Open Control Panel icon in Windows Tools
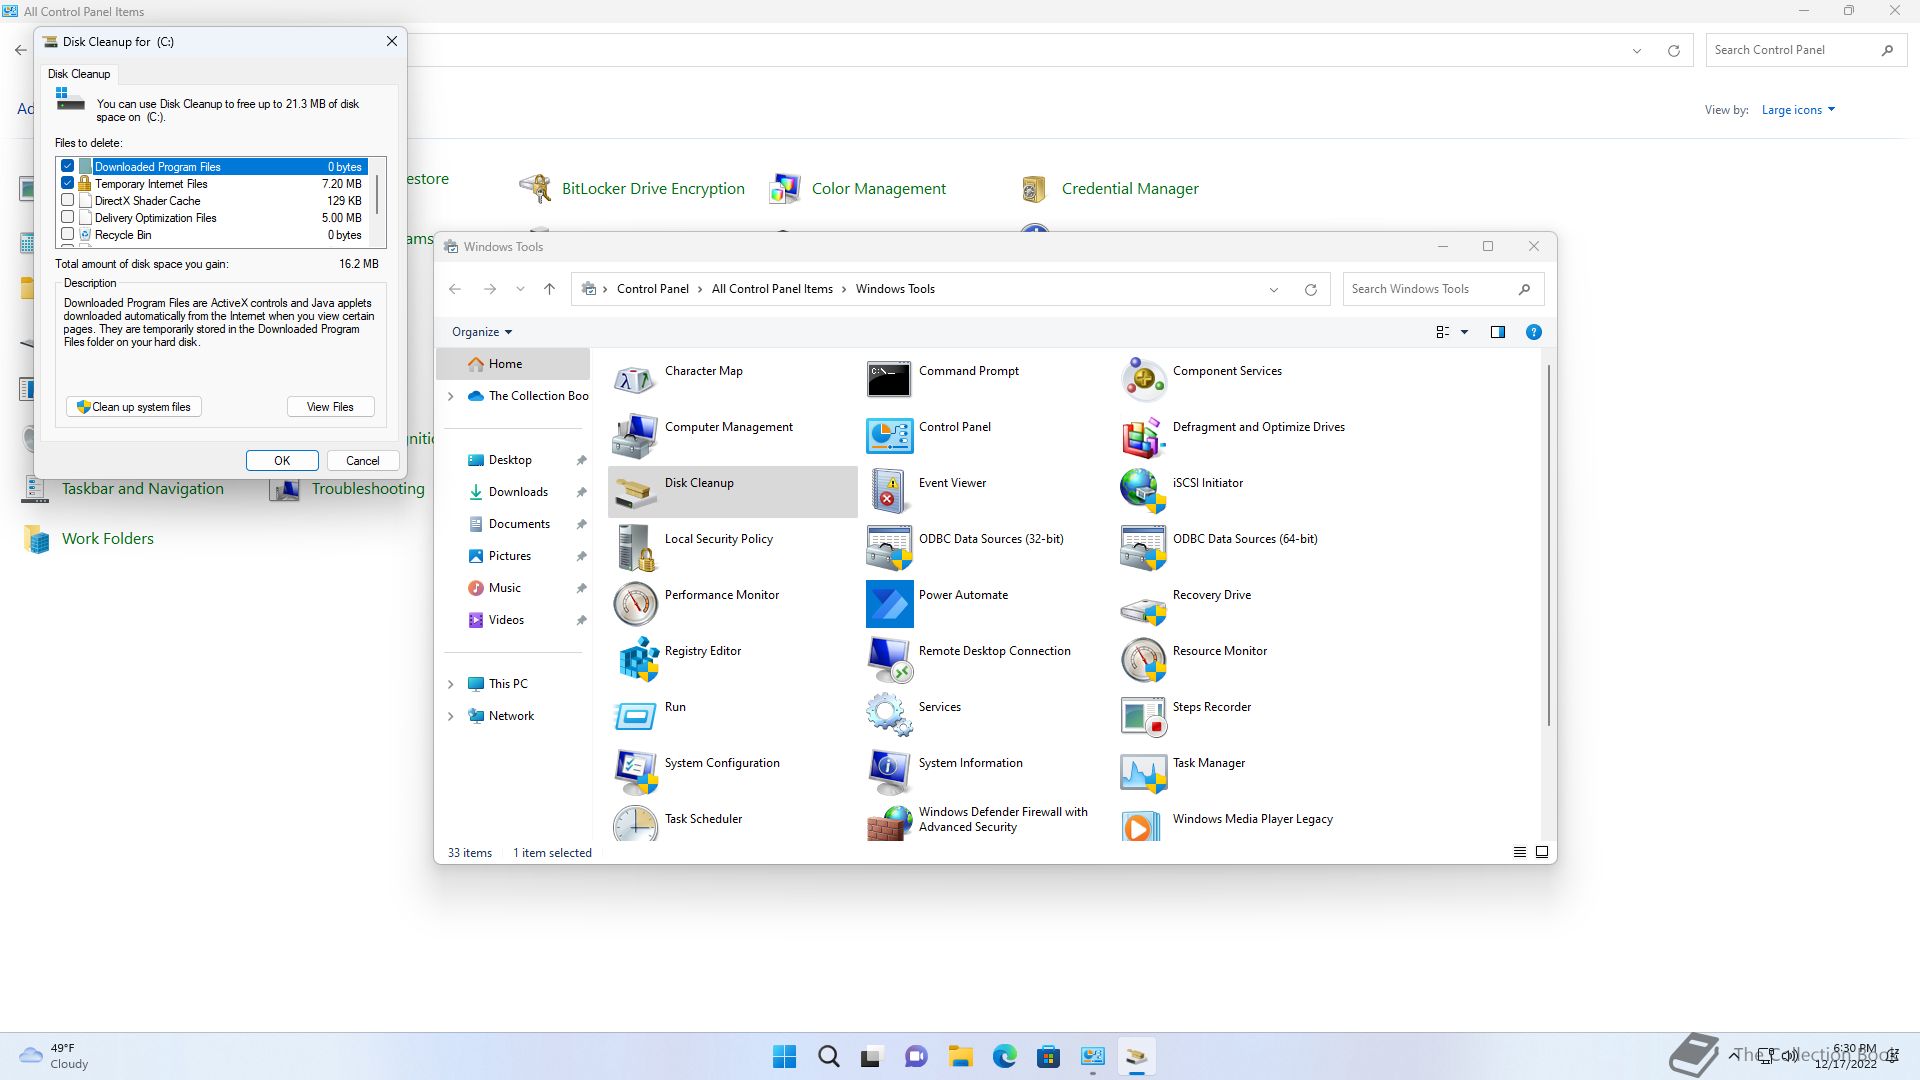 coord(889,436)
